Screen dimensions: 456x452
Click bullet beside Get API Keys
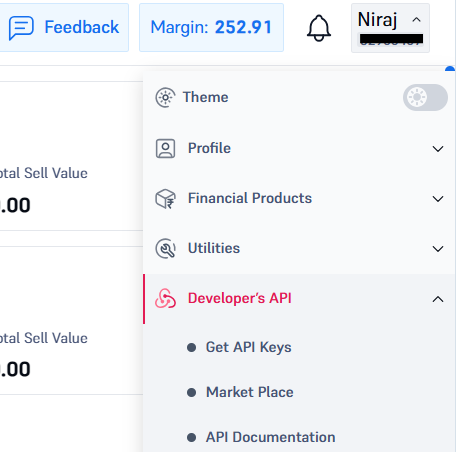[x=191, y=347]
